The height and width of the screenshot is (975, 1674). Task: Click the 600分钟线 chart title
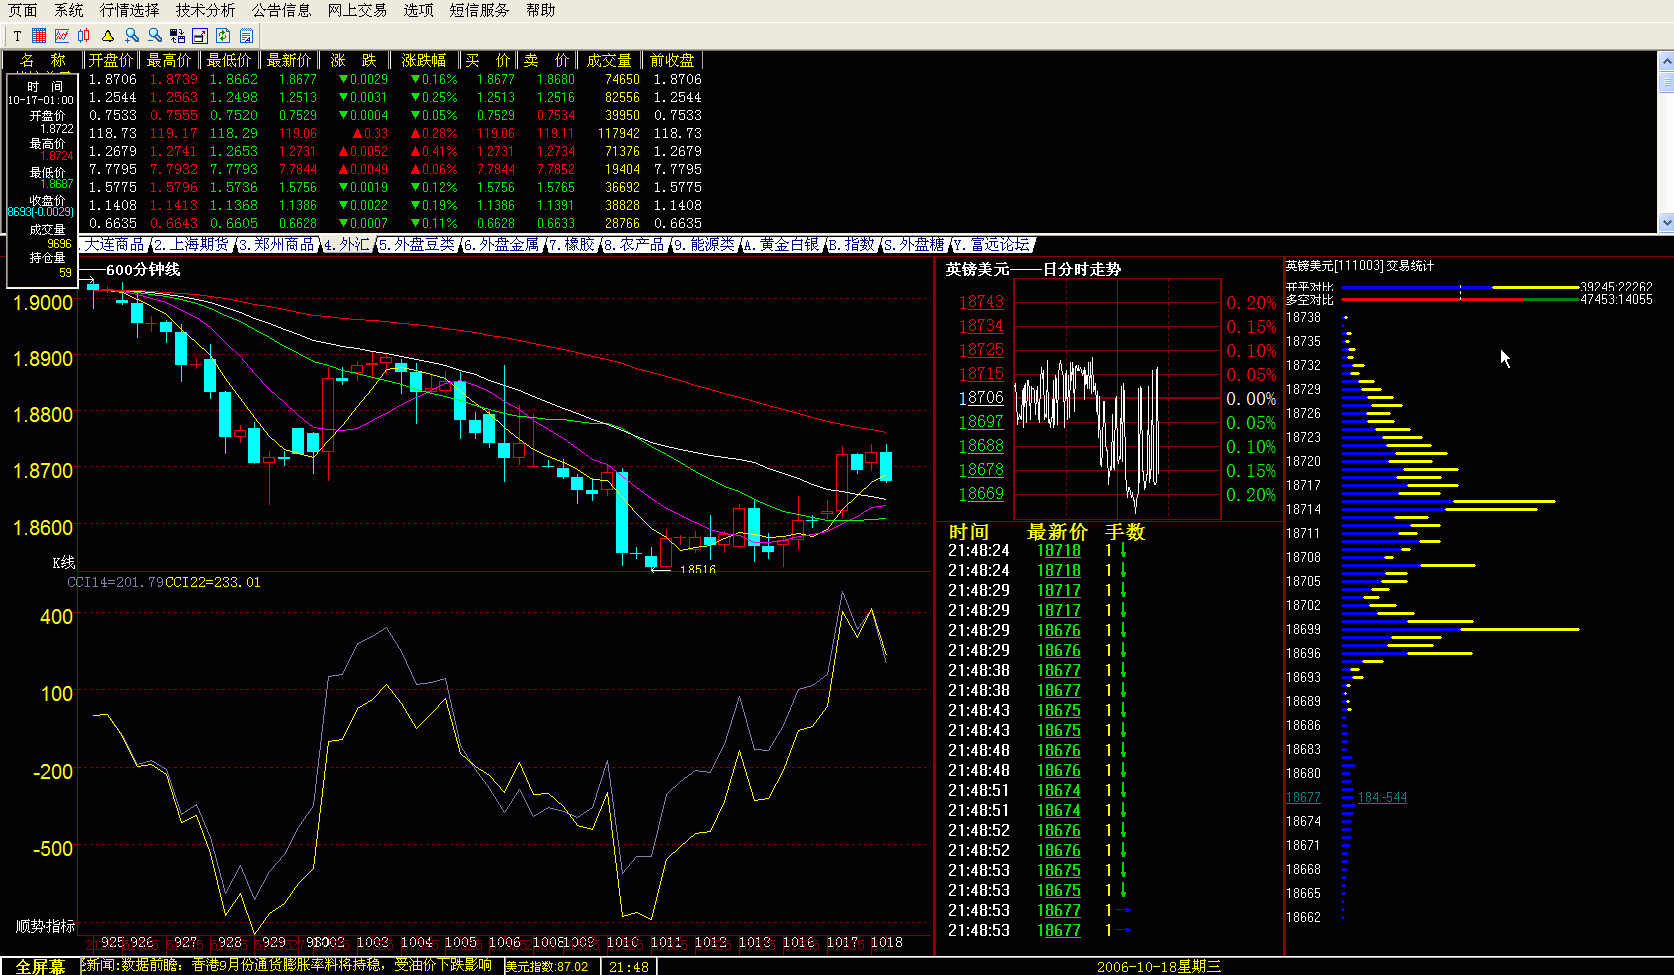point(143,270)
